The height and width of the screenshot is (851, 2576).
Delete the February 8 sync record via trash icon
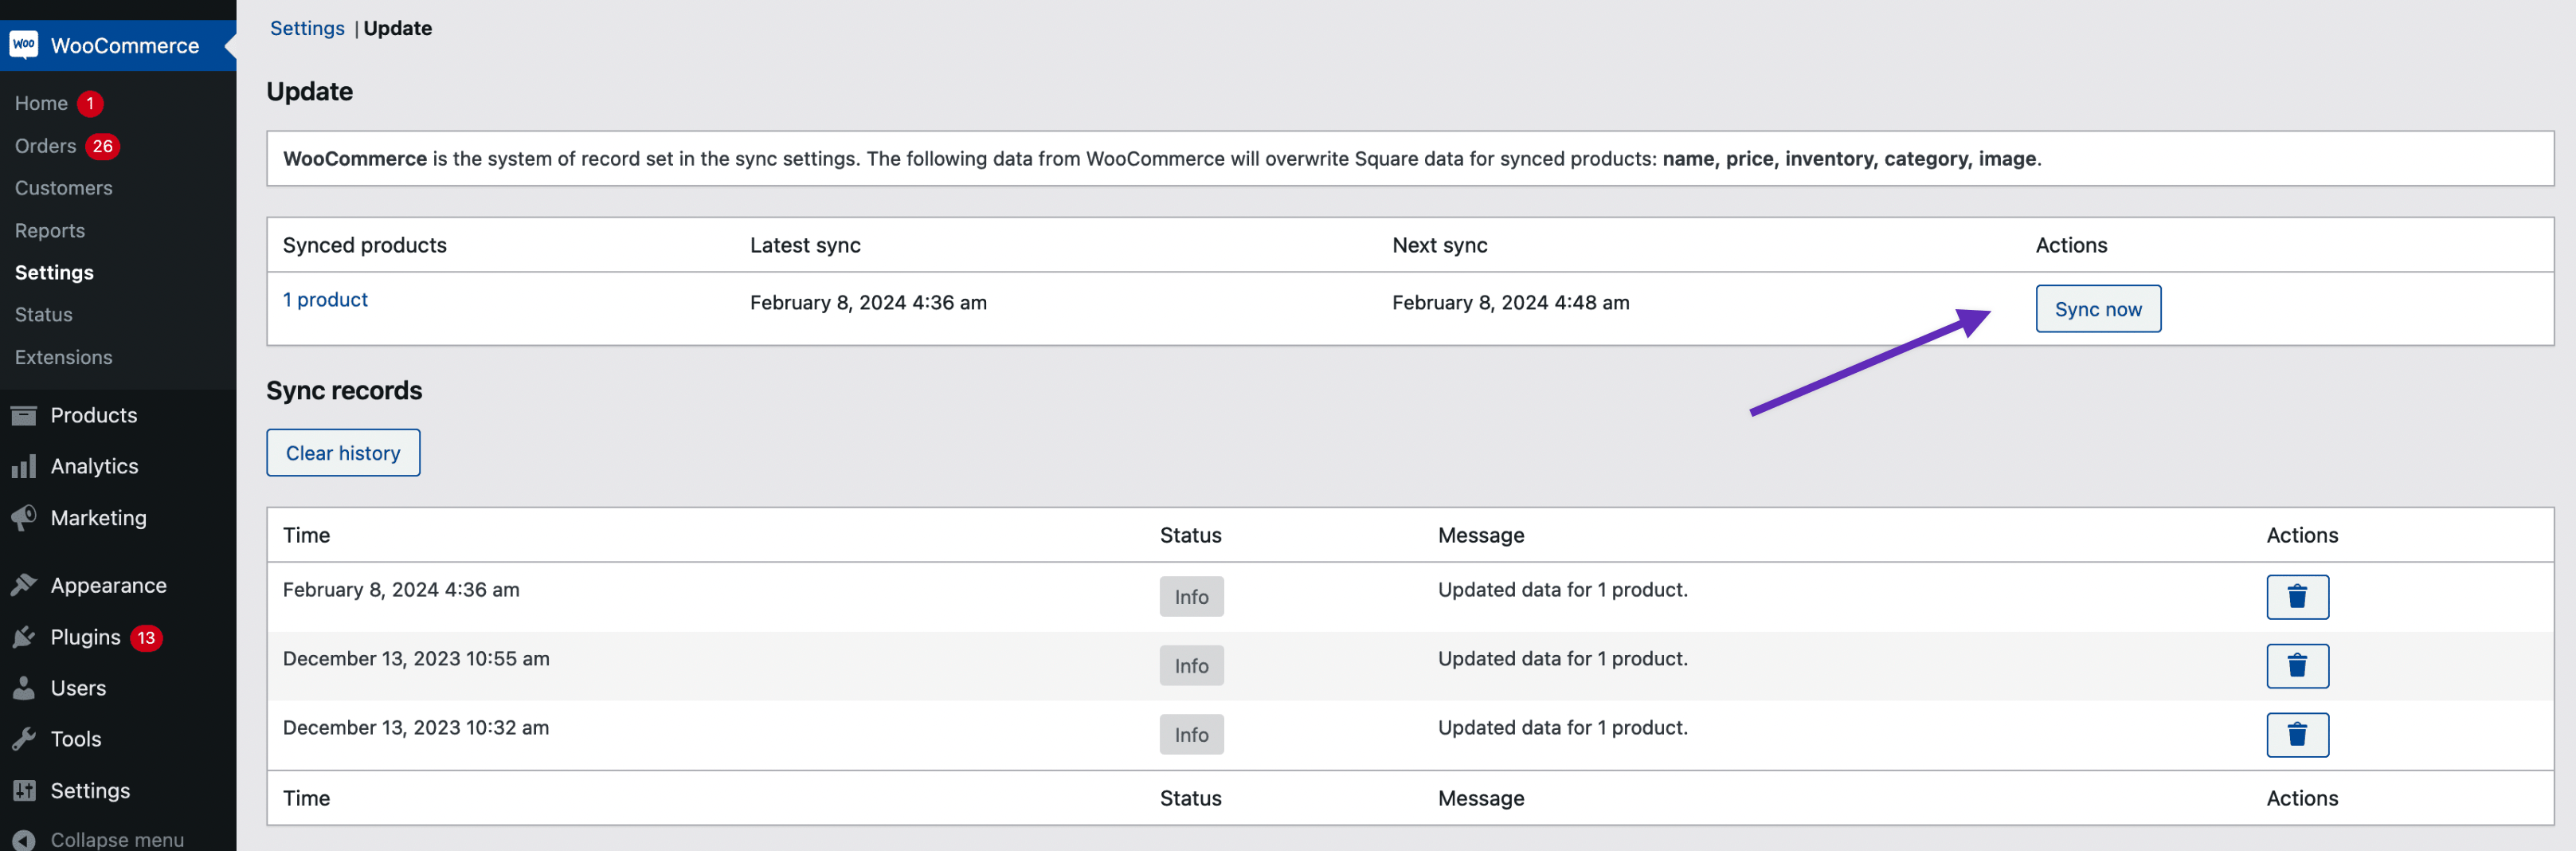pos(2297,596)
